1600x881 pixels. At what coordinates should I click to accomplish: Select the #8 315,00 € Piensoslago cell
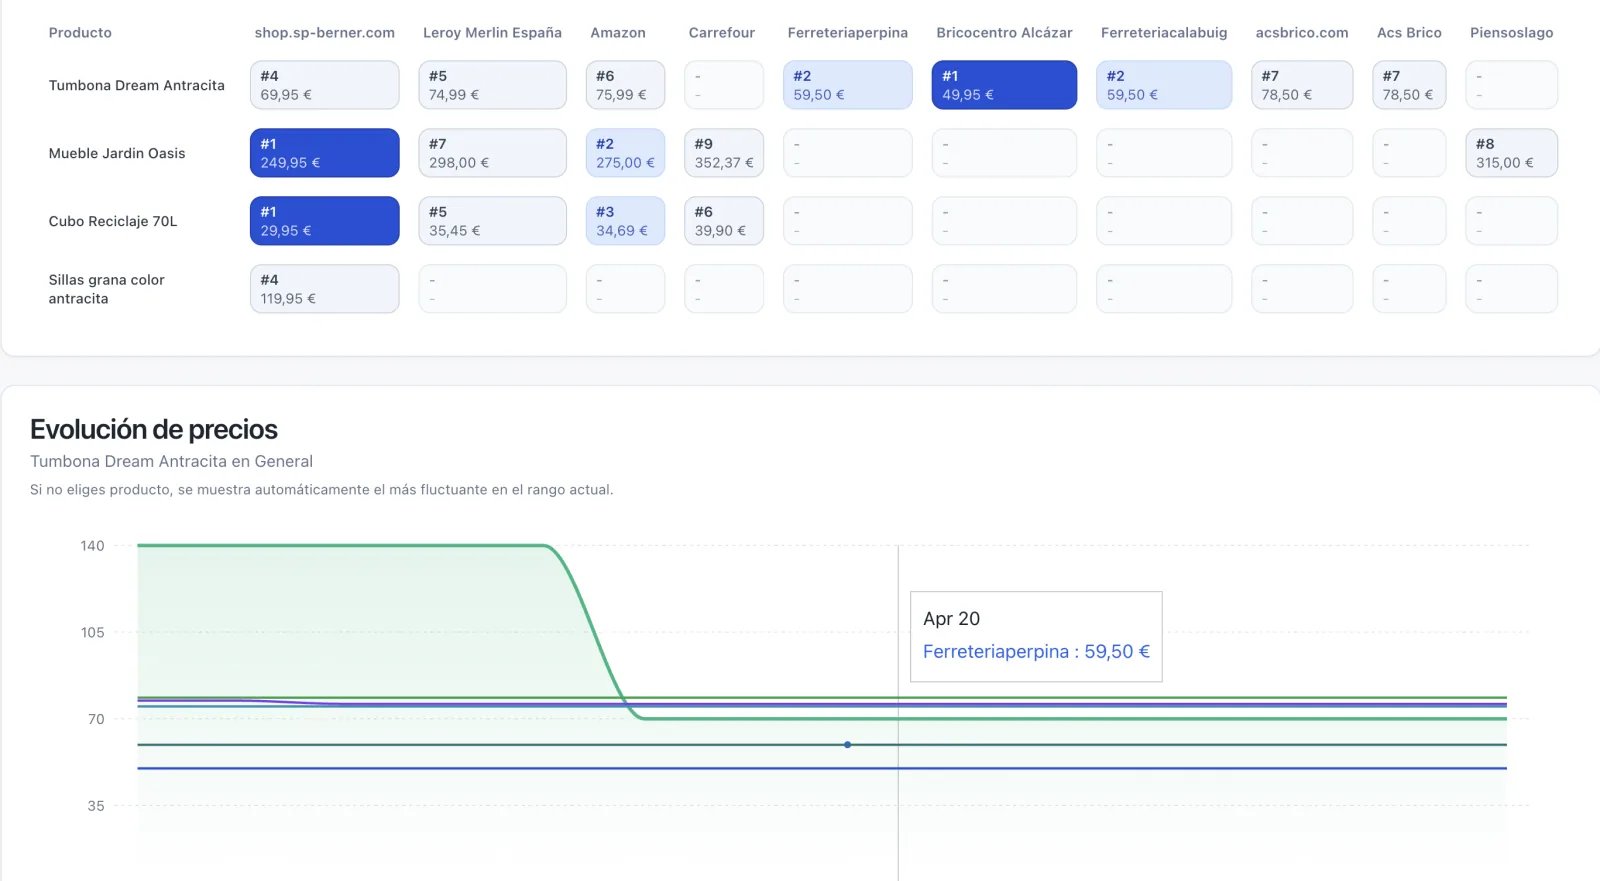tap(1512, 153)
